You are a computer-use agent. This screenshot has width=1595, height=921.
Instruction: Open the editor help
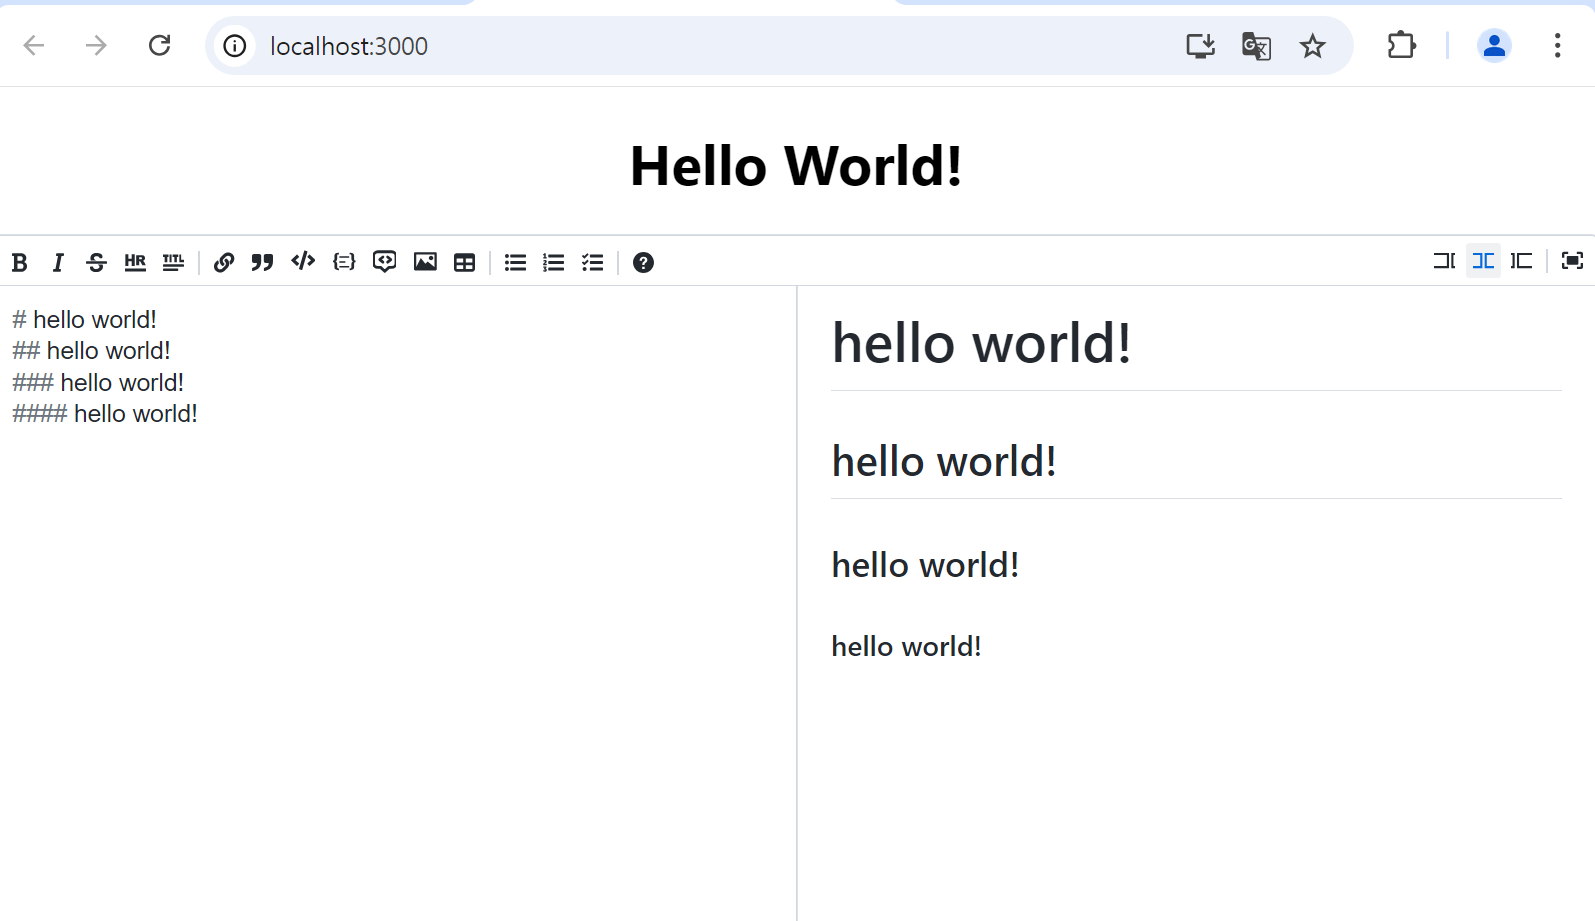pos(643,262)
